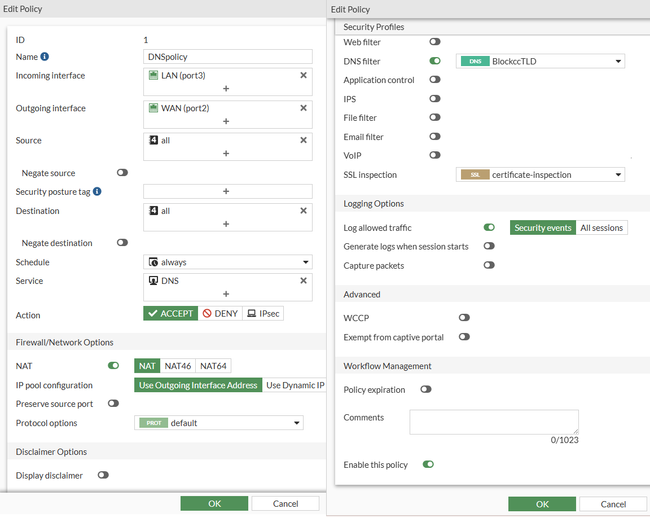Open the Schedule dropdown
This screenshot has width=650, height=517.
[227, 262]
